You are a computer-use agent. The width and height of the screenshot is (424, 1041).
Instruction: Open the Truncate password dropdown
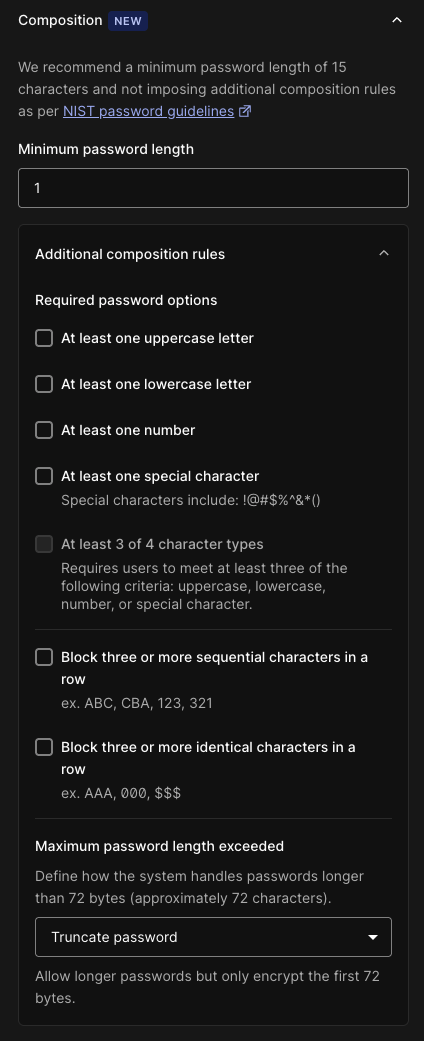213,937
